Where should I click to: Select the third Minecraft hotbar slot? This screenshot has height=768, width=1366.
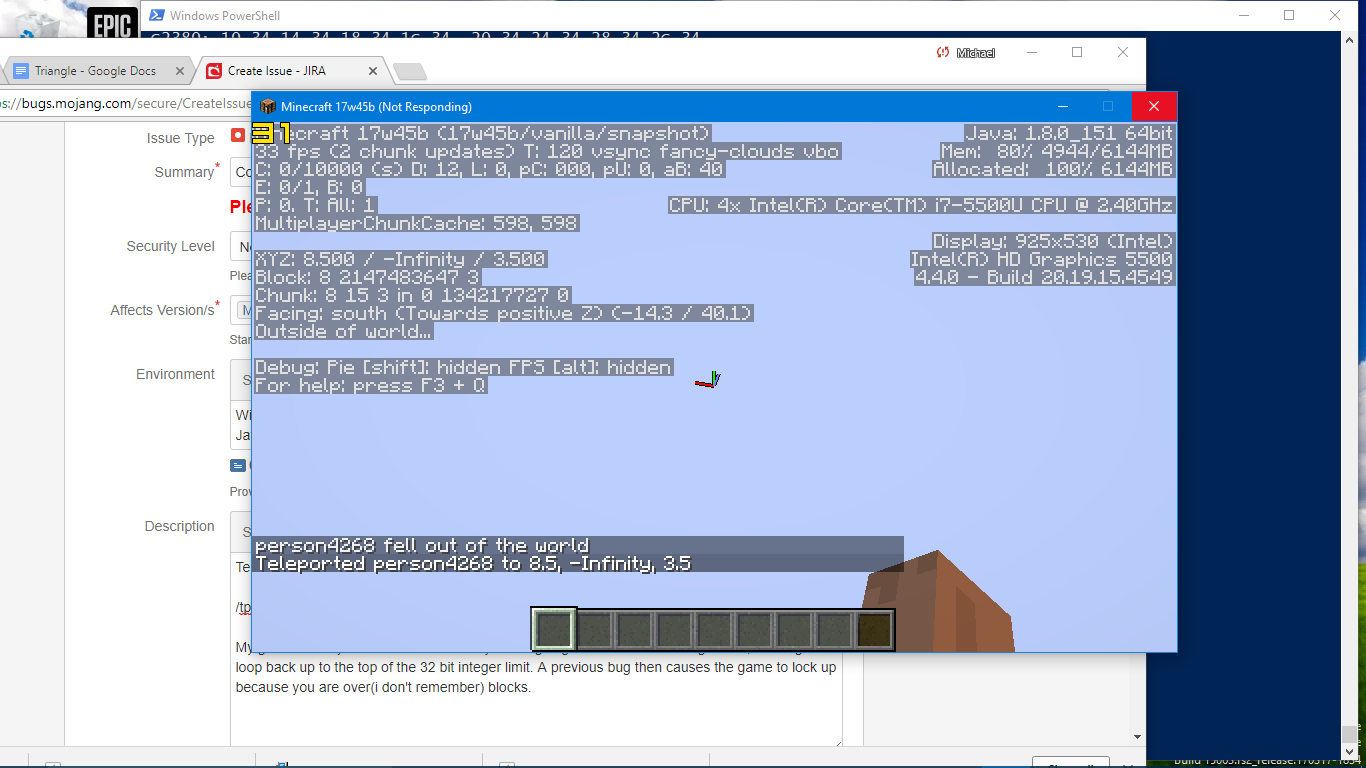pyautogui.click(x=634, y=629)
